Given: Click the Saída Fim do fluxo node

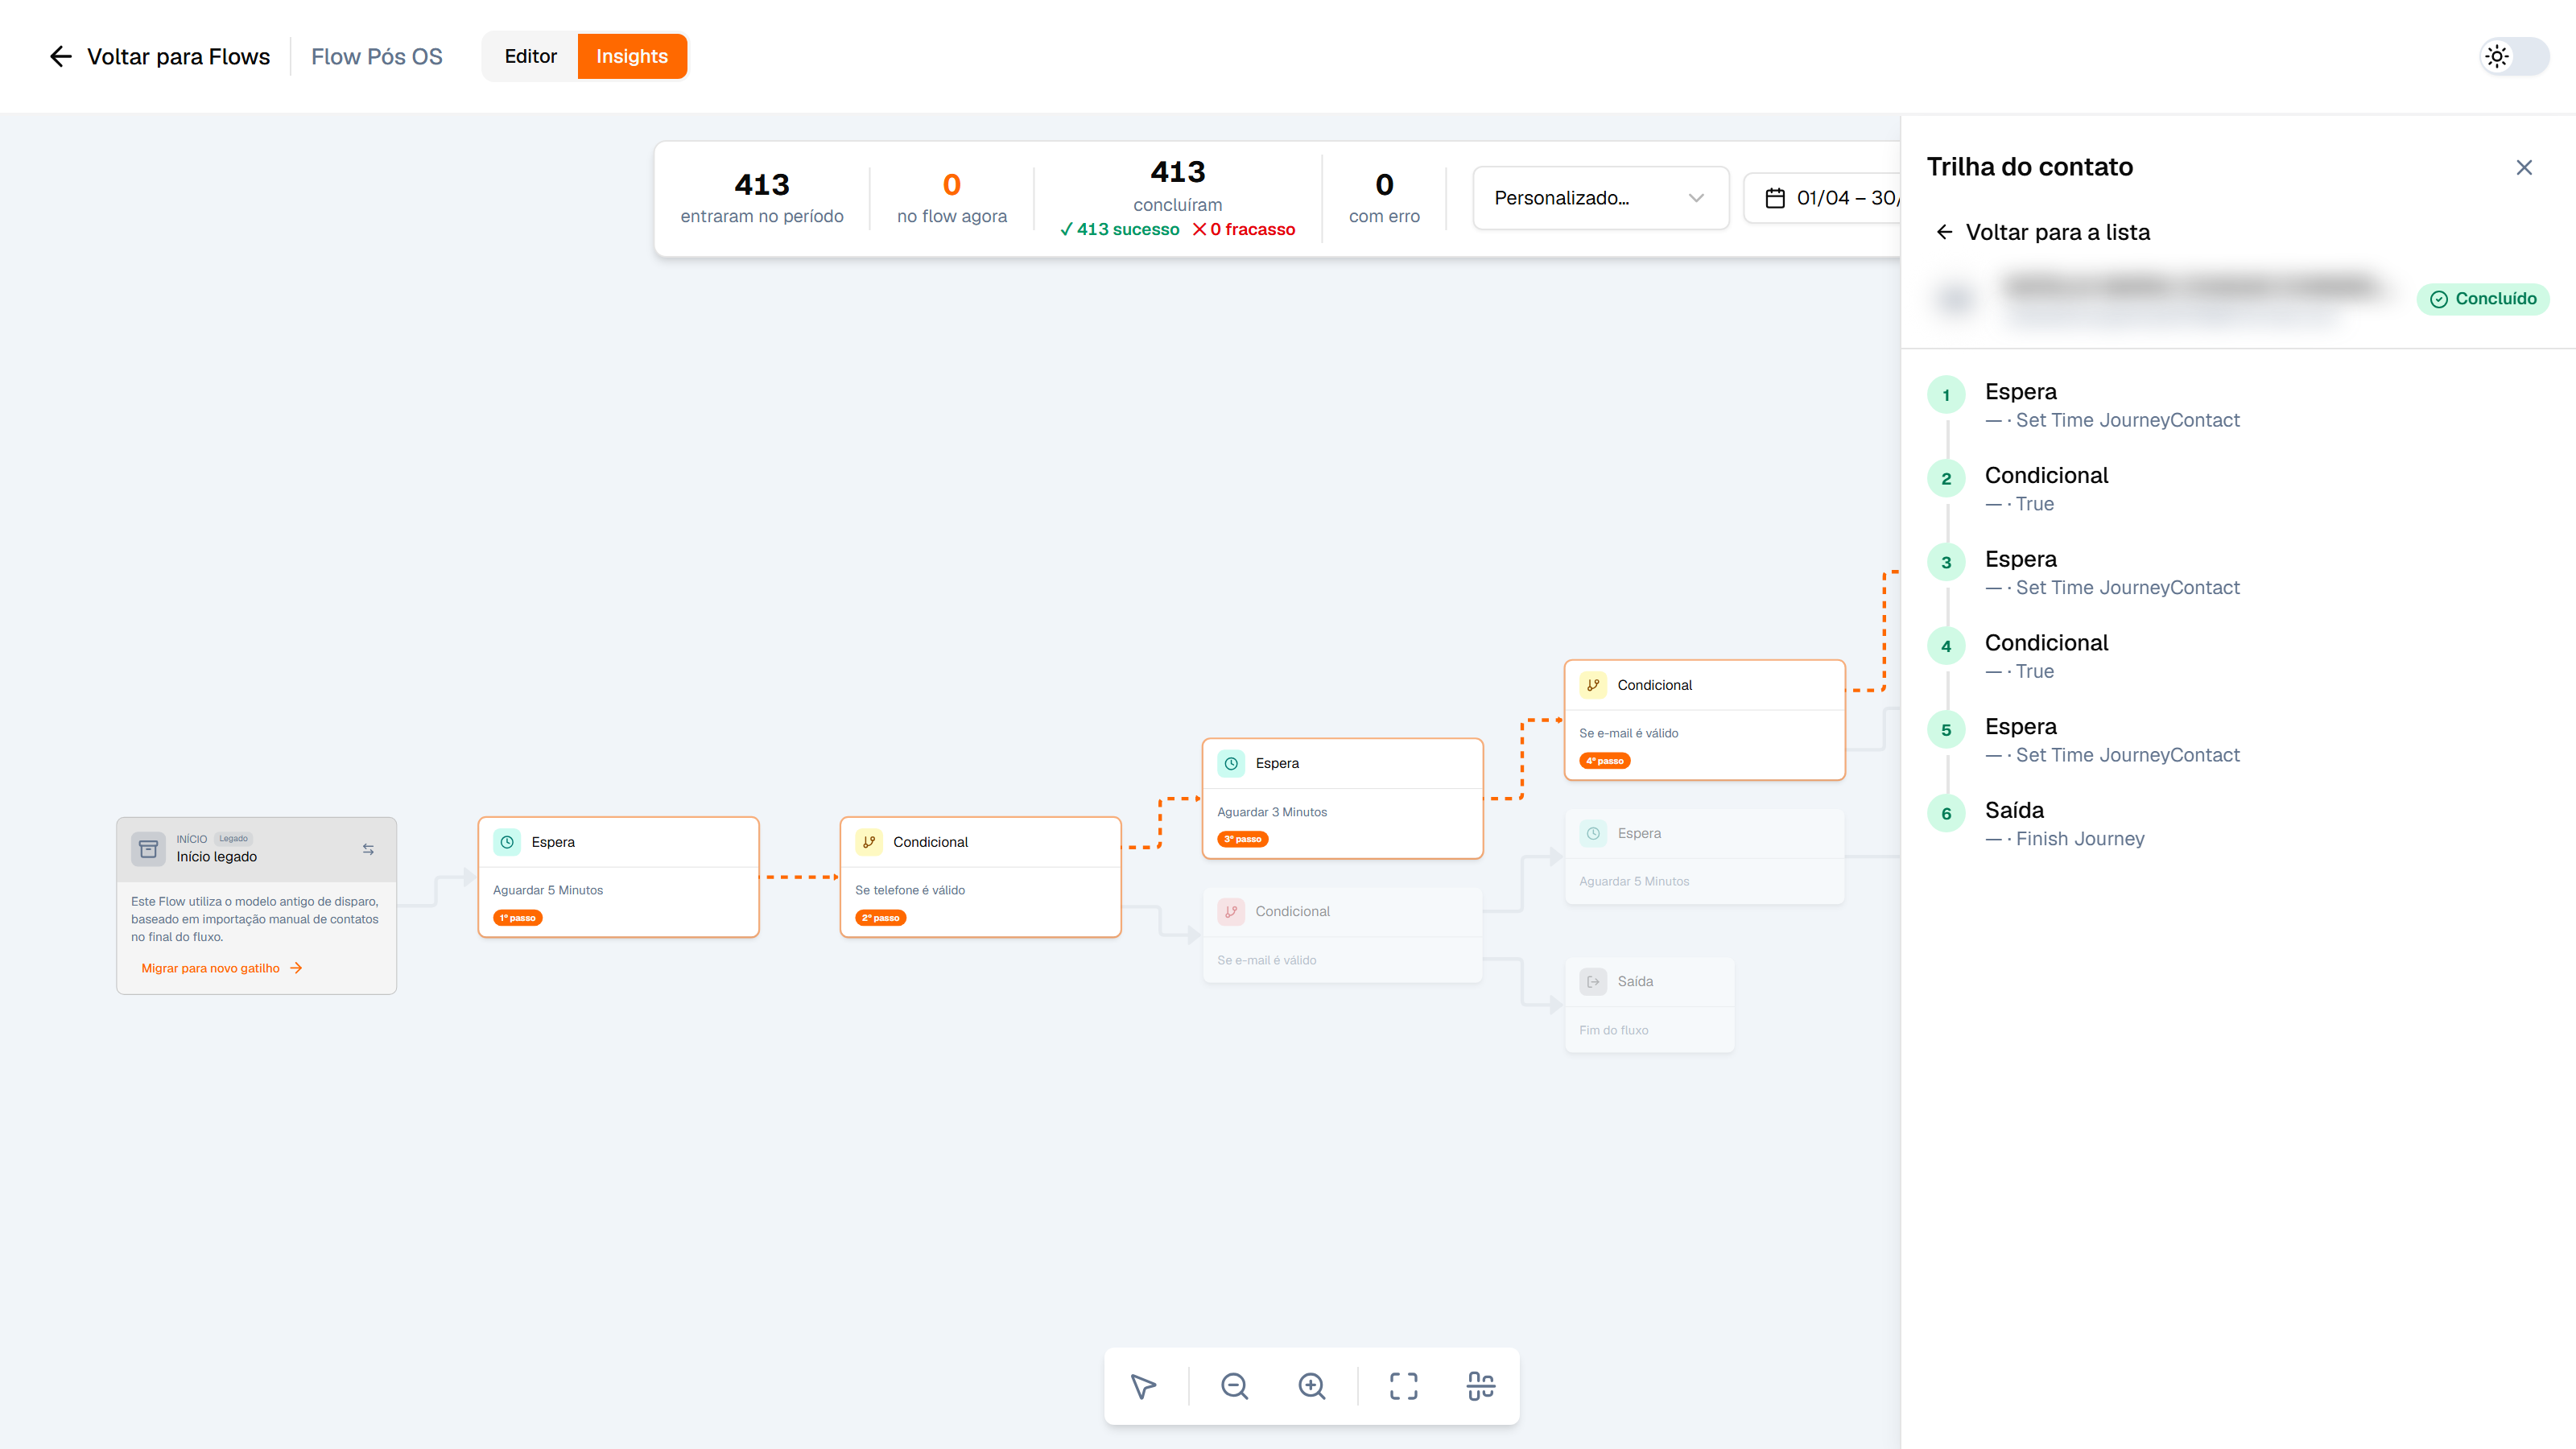Looking at the screenshot, I should coord(1649,1005).
